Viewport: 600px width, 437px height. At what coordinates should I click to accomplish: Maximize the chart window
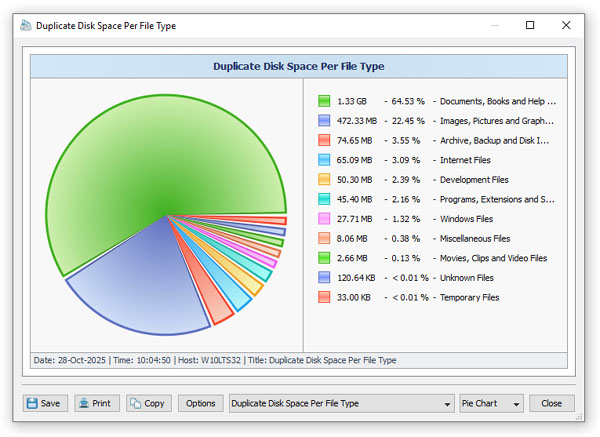coord(530,25)
